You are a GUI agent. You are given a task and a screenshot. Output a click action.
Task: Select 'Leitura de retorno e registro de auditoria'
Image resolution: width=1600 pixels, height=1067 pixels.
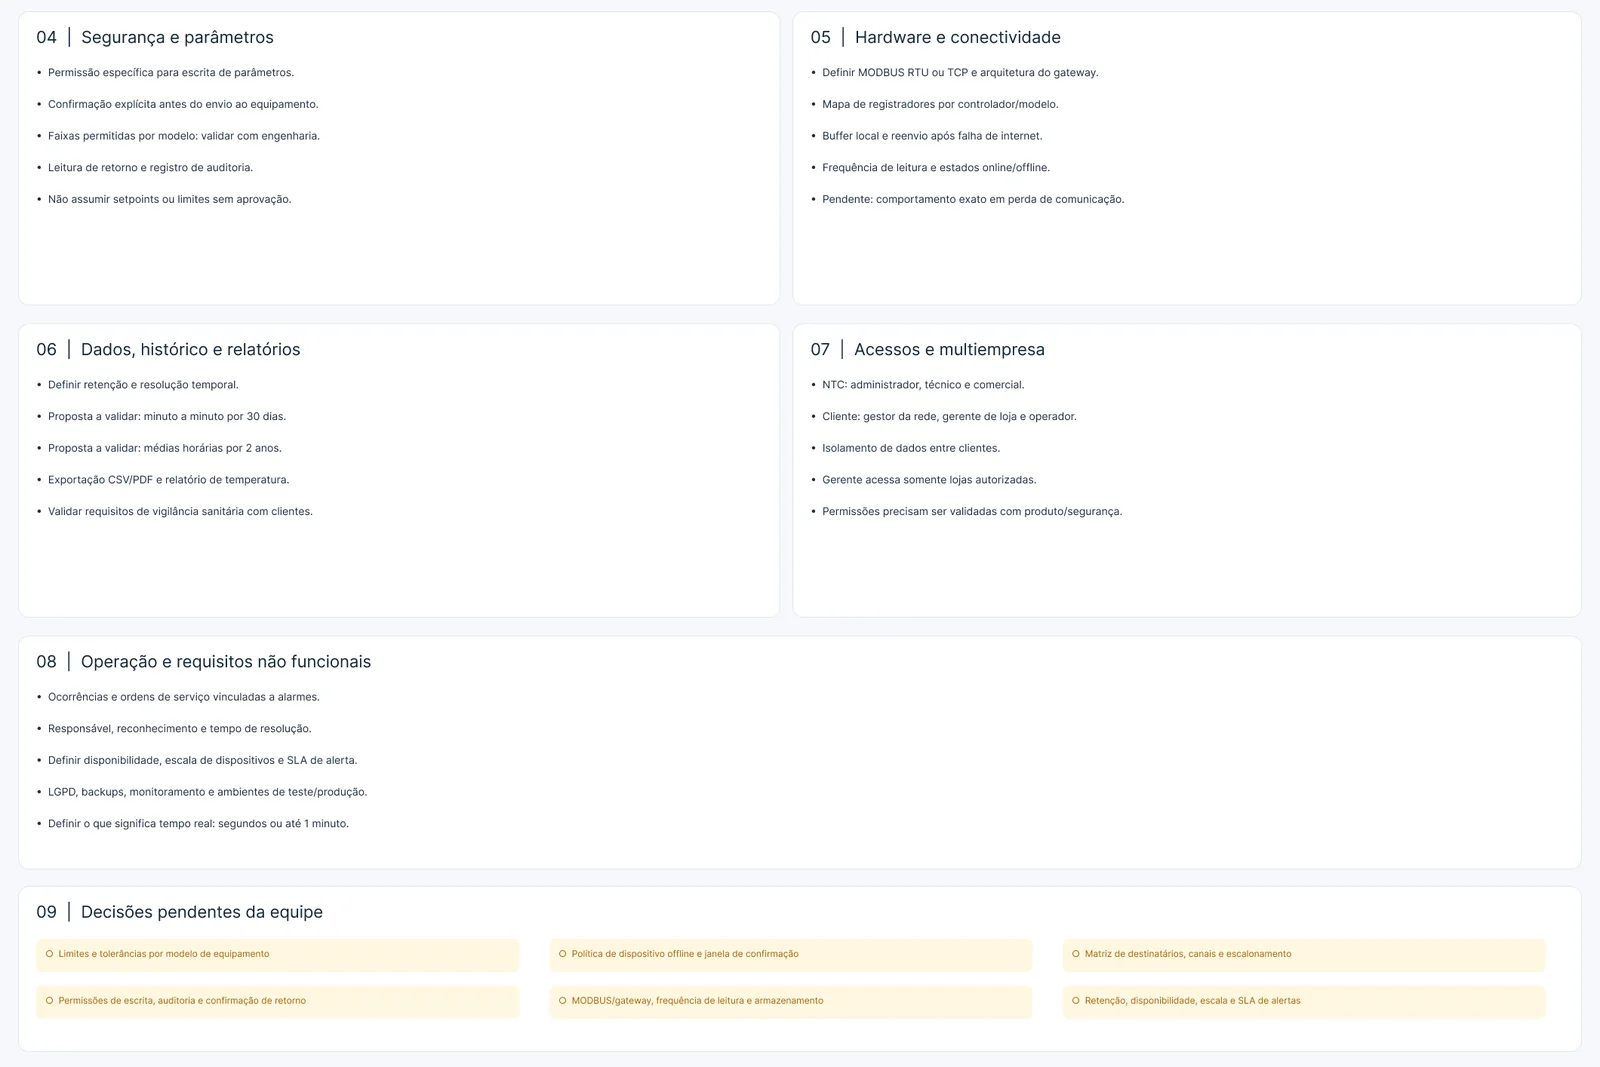150,168
